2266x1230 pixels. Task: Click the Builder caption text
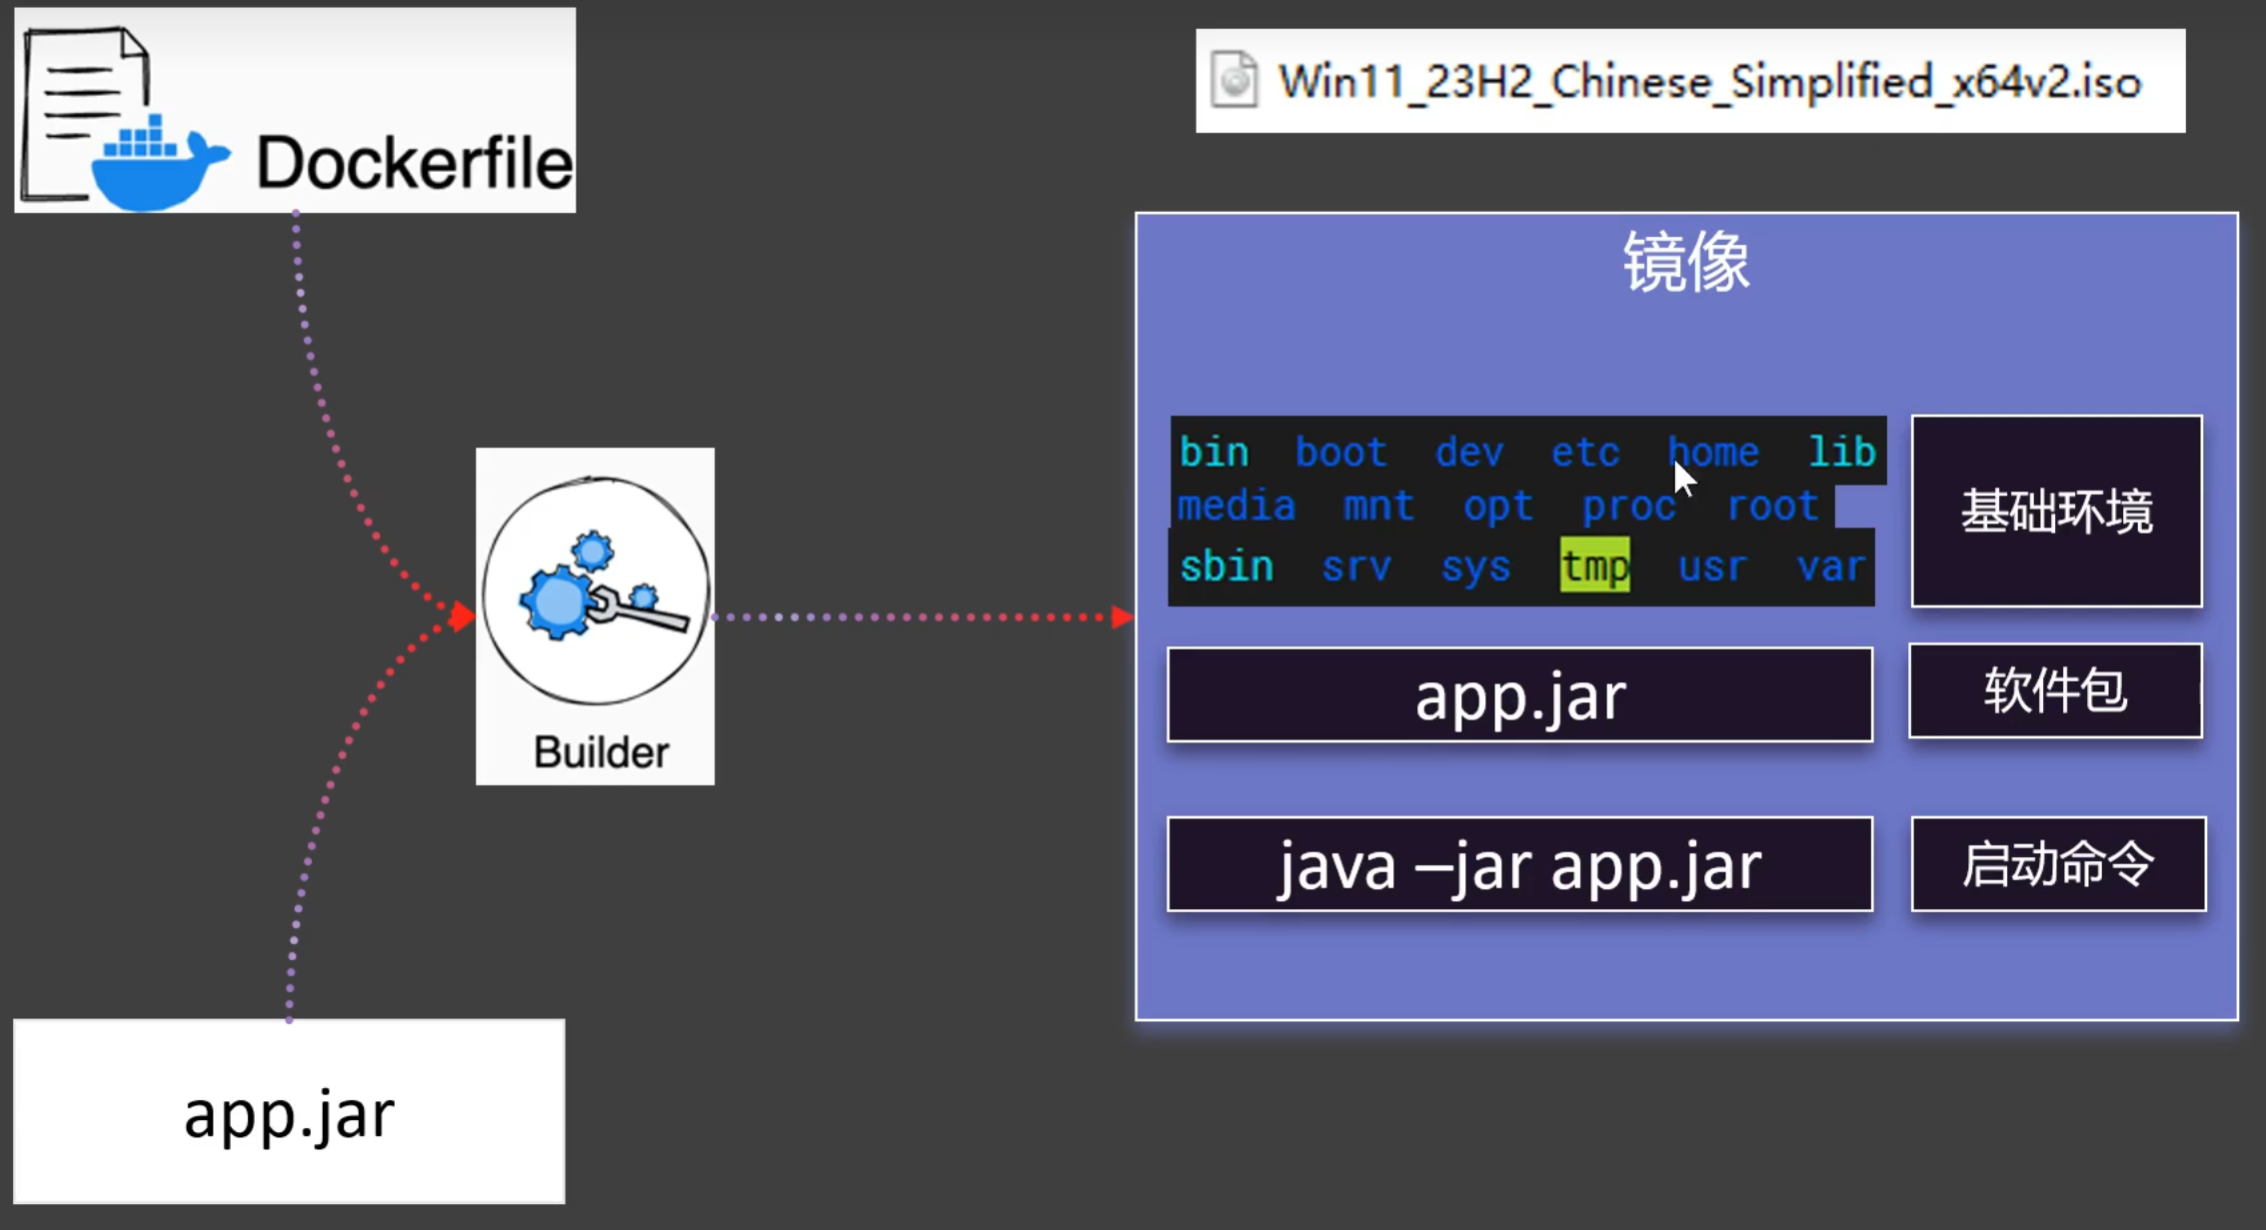pyautogui.click(x=601, y=752)
